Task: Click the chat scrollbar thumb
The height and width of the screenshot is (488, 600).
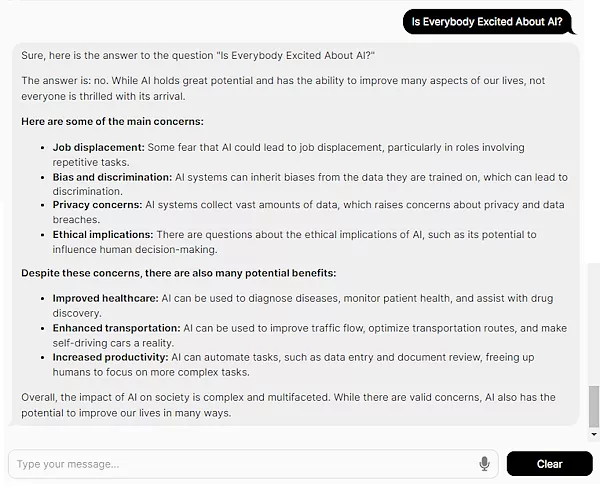Action: point(594,404)
